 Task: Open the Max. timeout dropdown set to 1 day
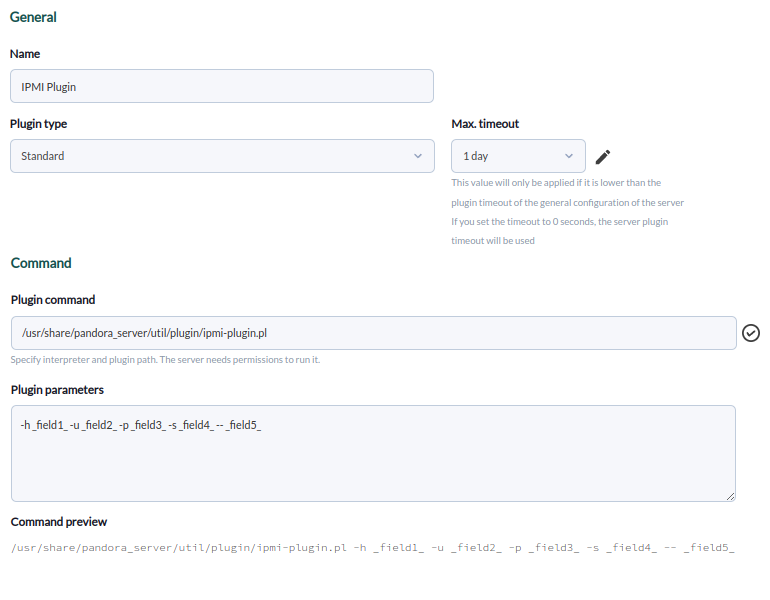518,156
